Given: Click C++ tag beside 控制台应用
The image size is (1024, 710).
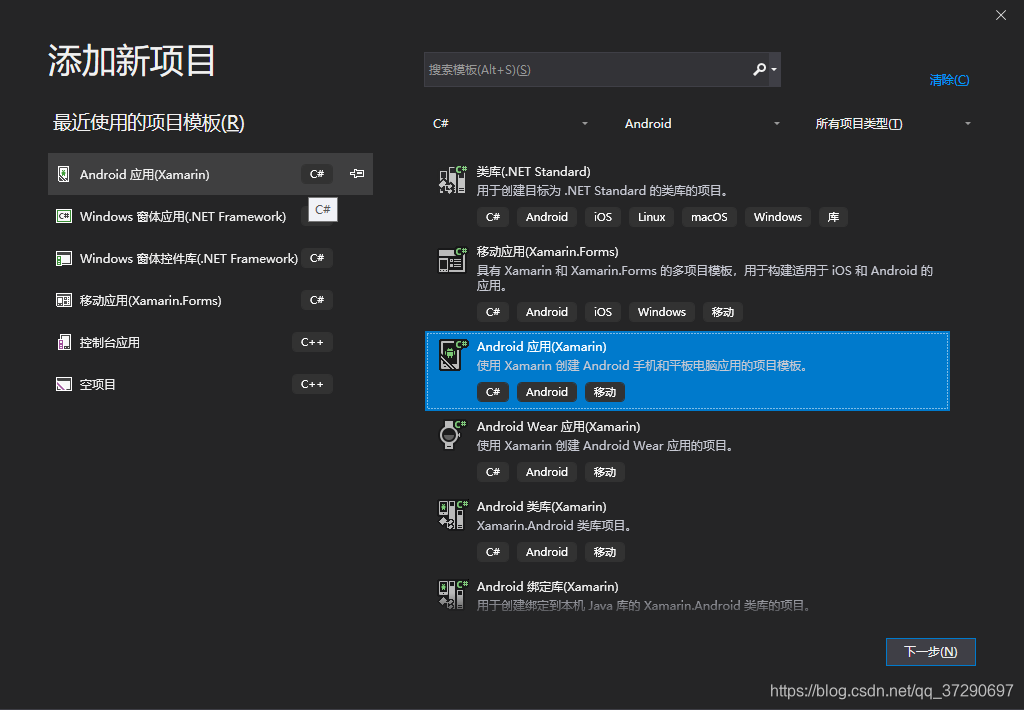Looking at the screenshot, I should 312,342.
